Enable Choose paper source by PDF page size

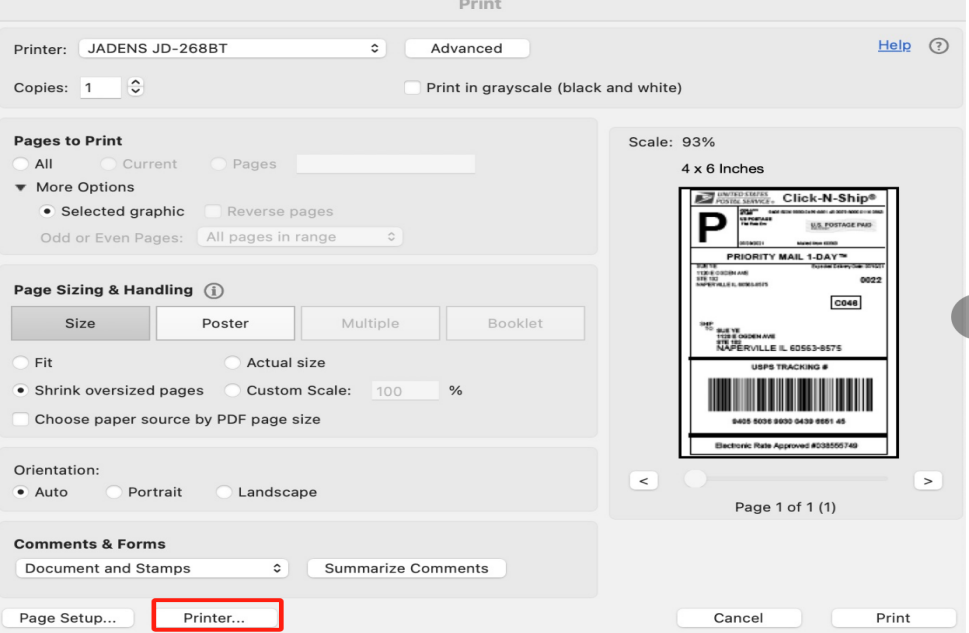click(x=21, y=420)
